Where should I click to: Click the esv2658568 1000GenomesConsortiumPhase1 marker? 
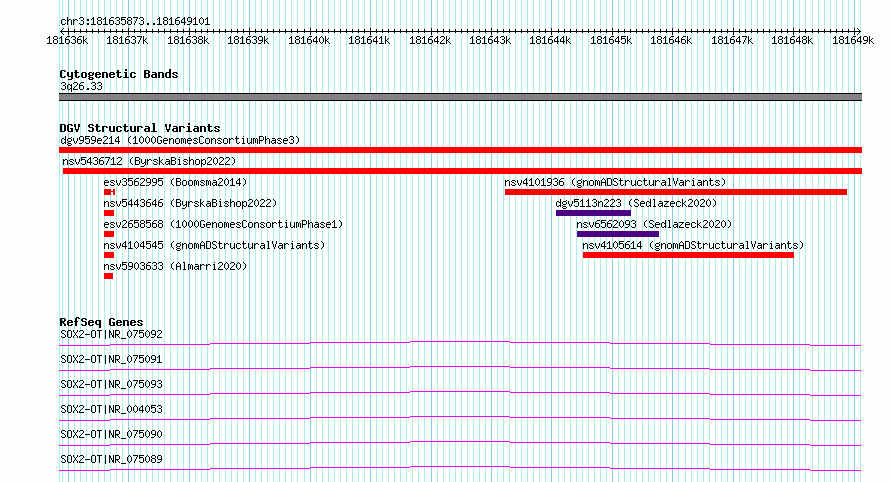click(109, 234)
